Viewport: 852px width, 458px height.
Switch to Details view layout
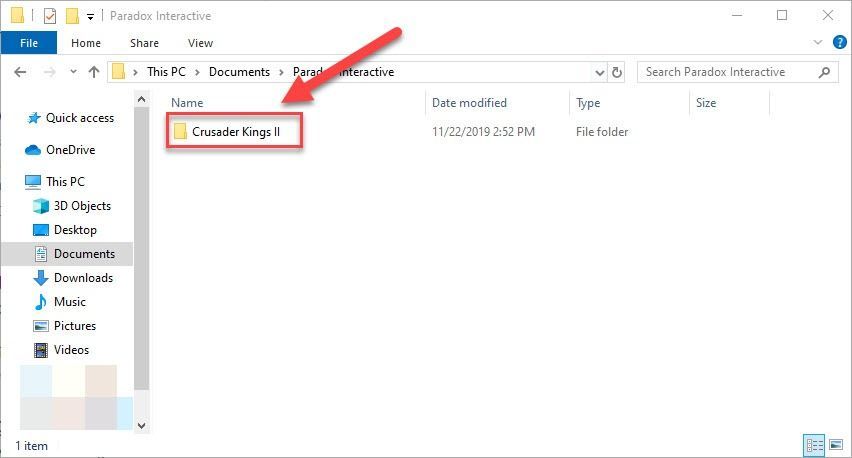[814, 446]
